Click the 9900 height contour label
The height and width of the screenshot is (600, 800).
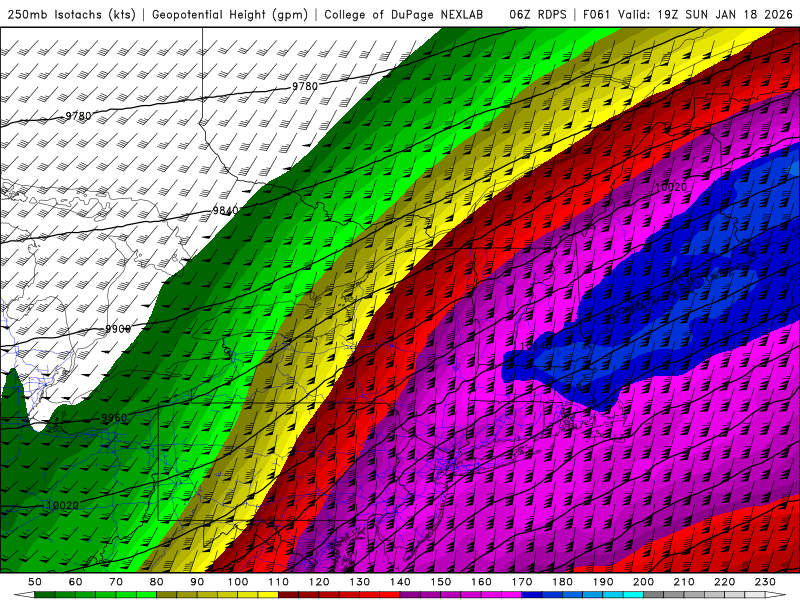(x=118, y=329)
